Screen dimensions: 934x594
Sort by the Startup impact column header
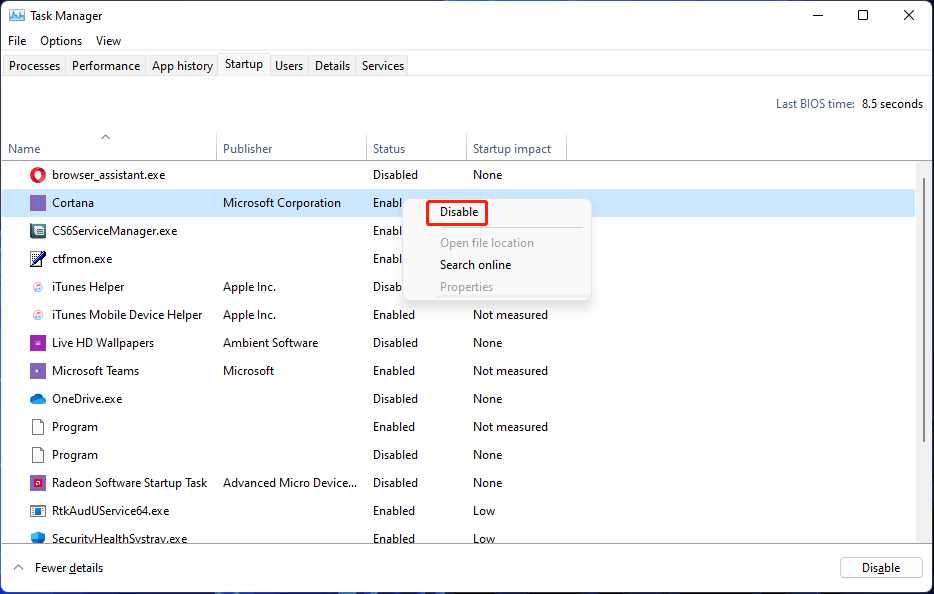516,147
